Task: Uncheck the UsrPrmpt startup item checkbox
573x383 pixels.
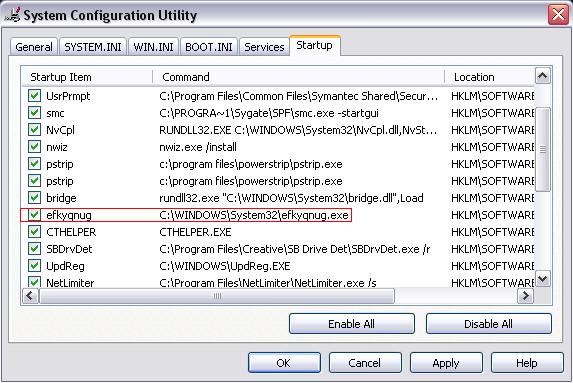Action: tap(34, 96)
